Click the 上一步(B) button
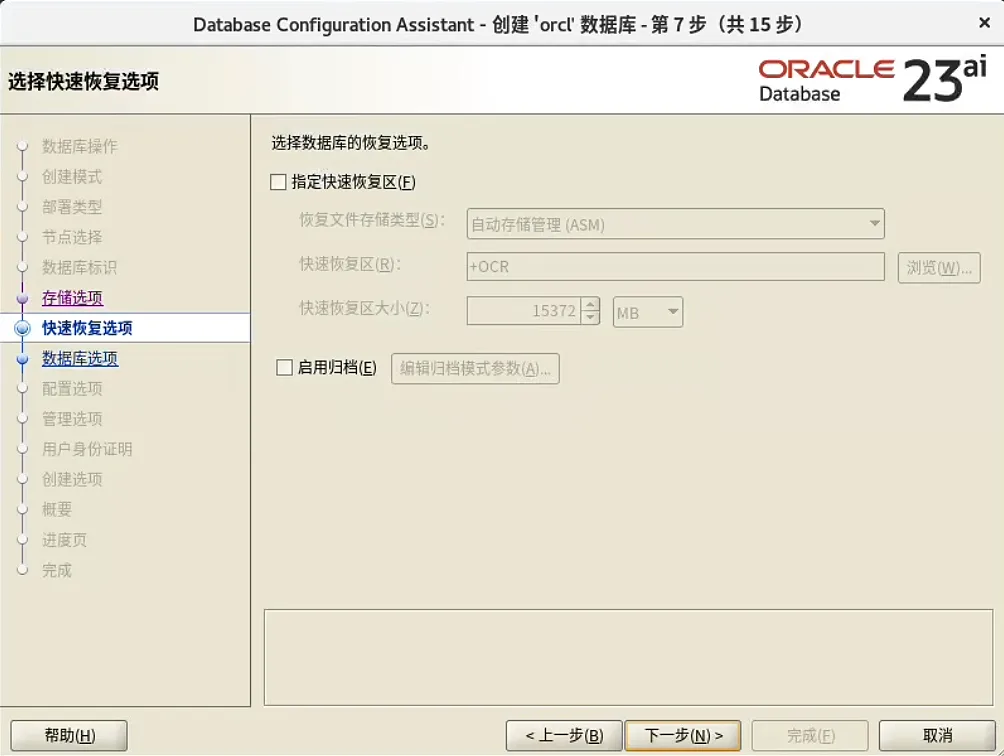 point(565,734)
